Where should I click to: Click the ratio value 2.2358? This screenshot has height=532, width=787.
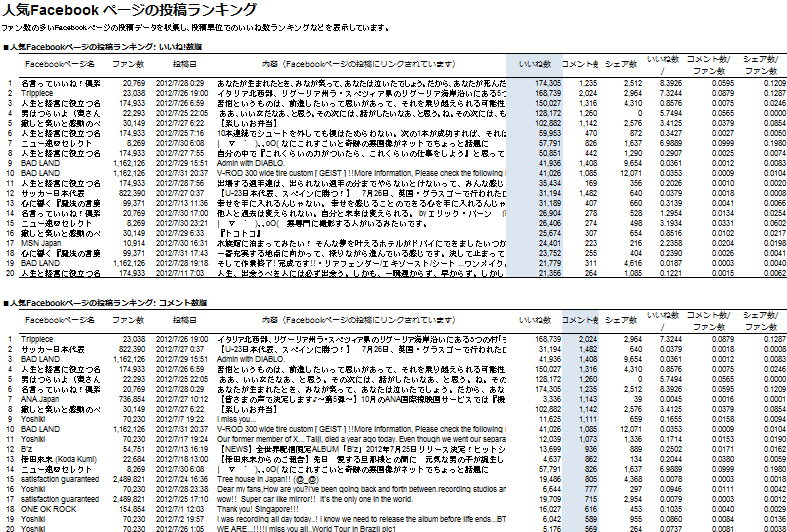pyautogui.click(x=670, y=243)
